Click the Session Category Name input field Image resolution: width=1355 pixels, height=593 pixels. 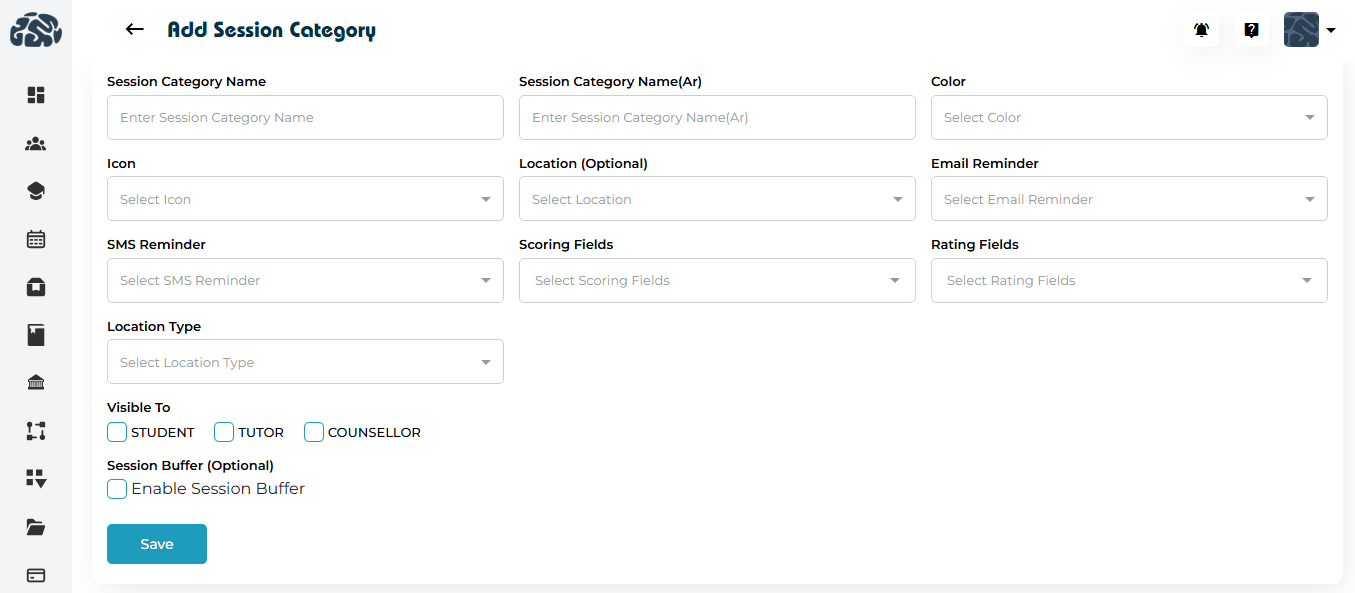[305, 118]
